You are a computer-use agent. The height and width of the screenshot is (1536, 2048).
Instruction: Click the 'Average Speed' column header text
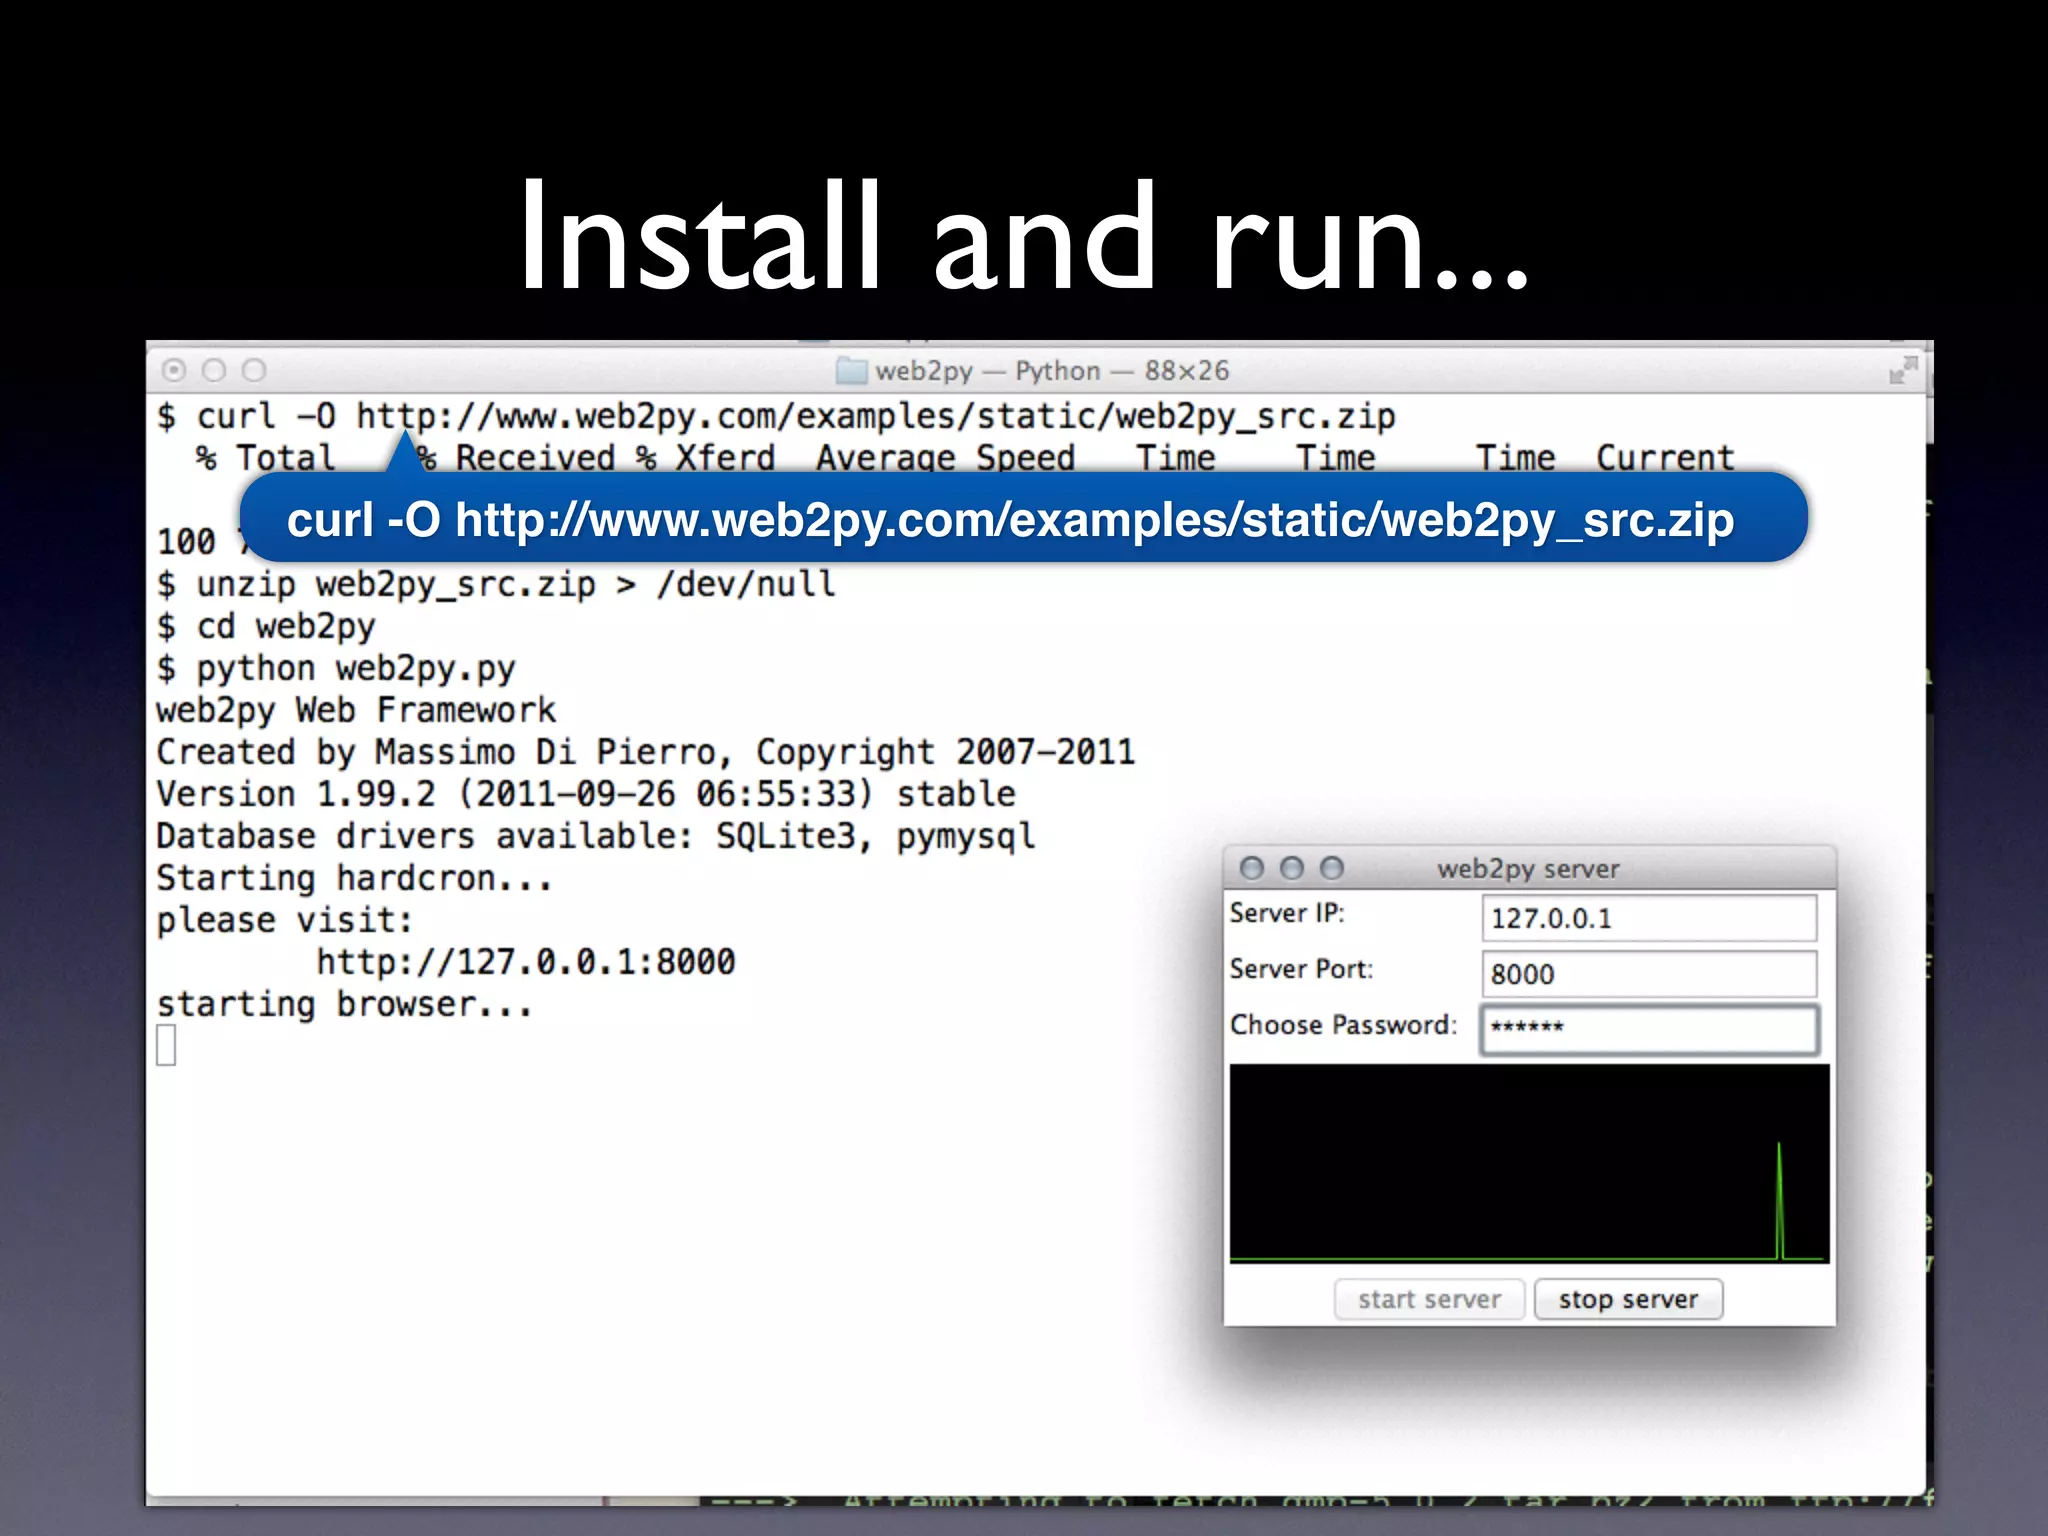[x=945, y=458]
